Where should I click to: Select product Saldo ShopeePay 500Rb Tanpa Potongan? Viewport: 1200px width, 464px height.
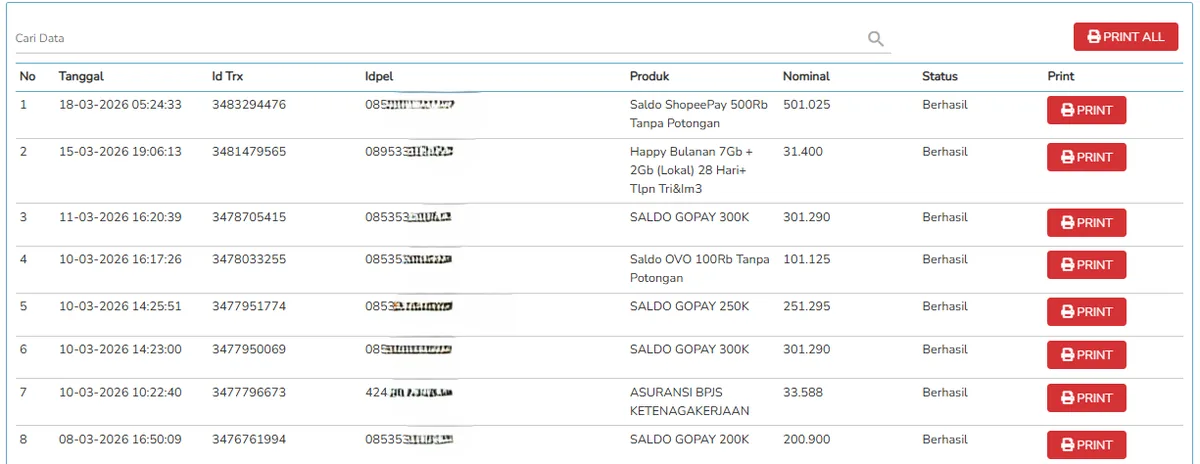699,114
